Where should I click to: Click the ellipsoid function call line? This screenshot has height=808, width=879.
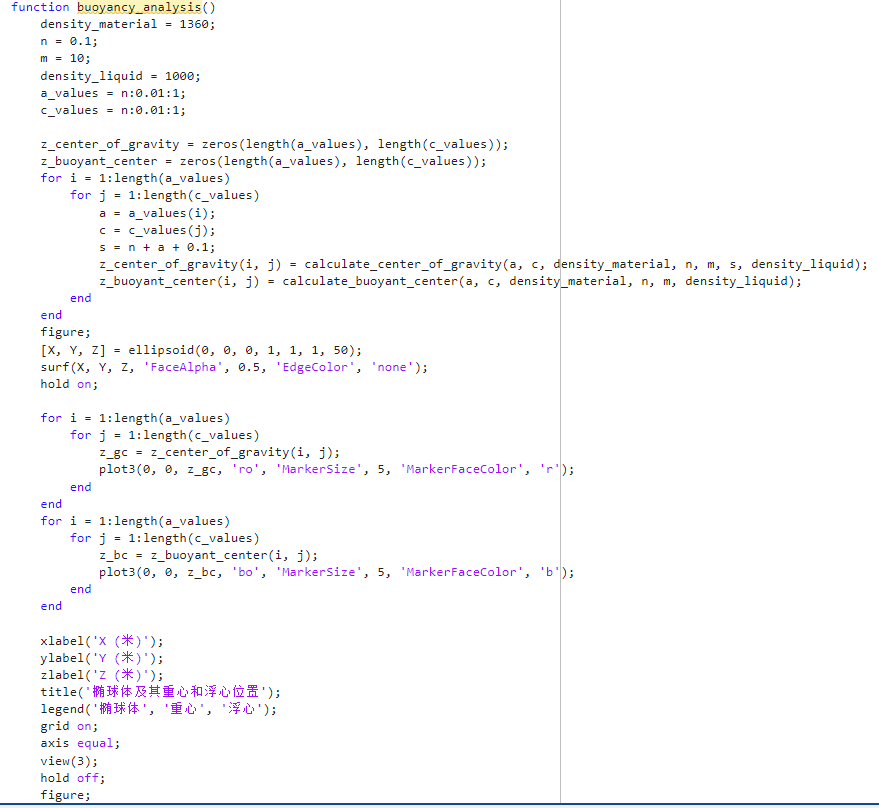(200, 350)
